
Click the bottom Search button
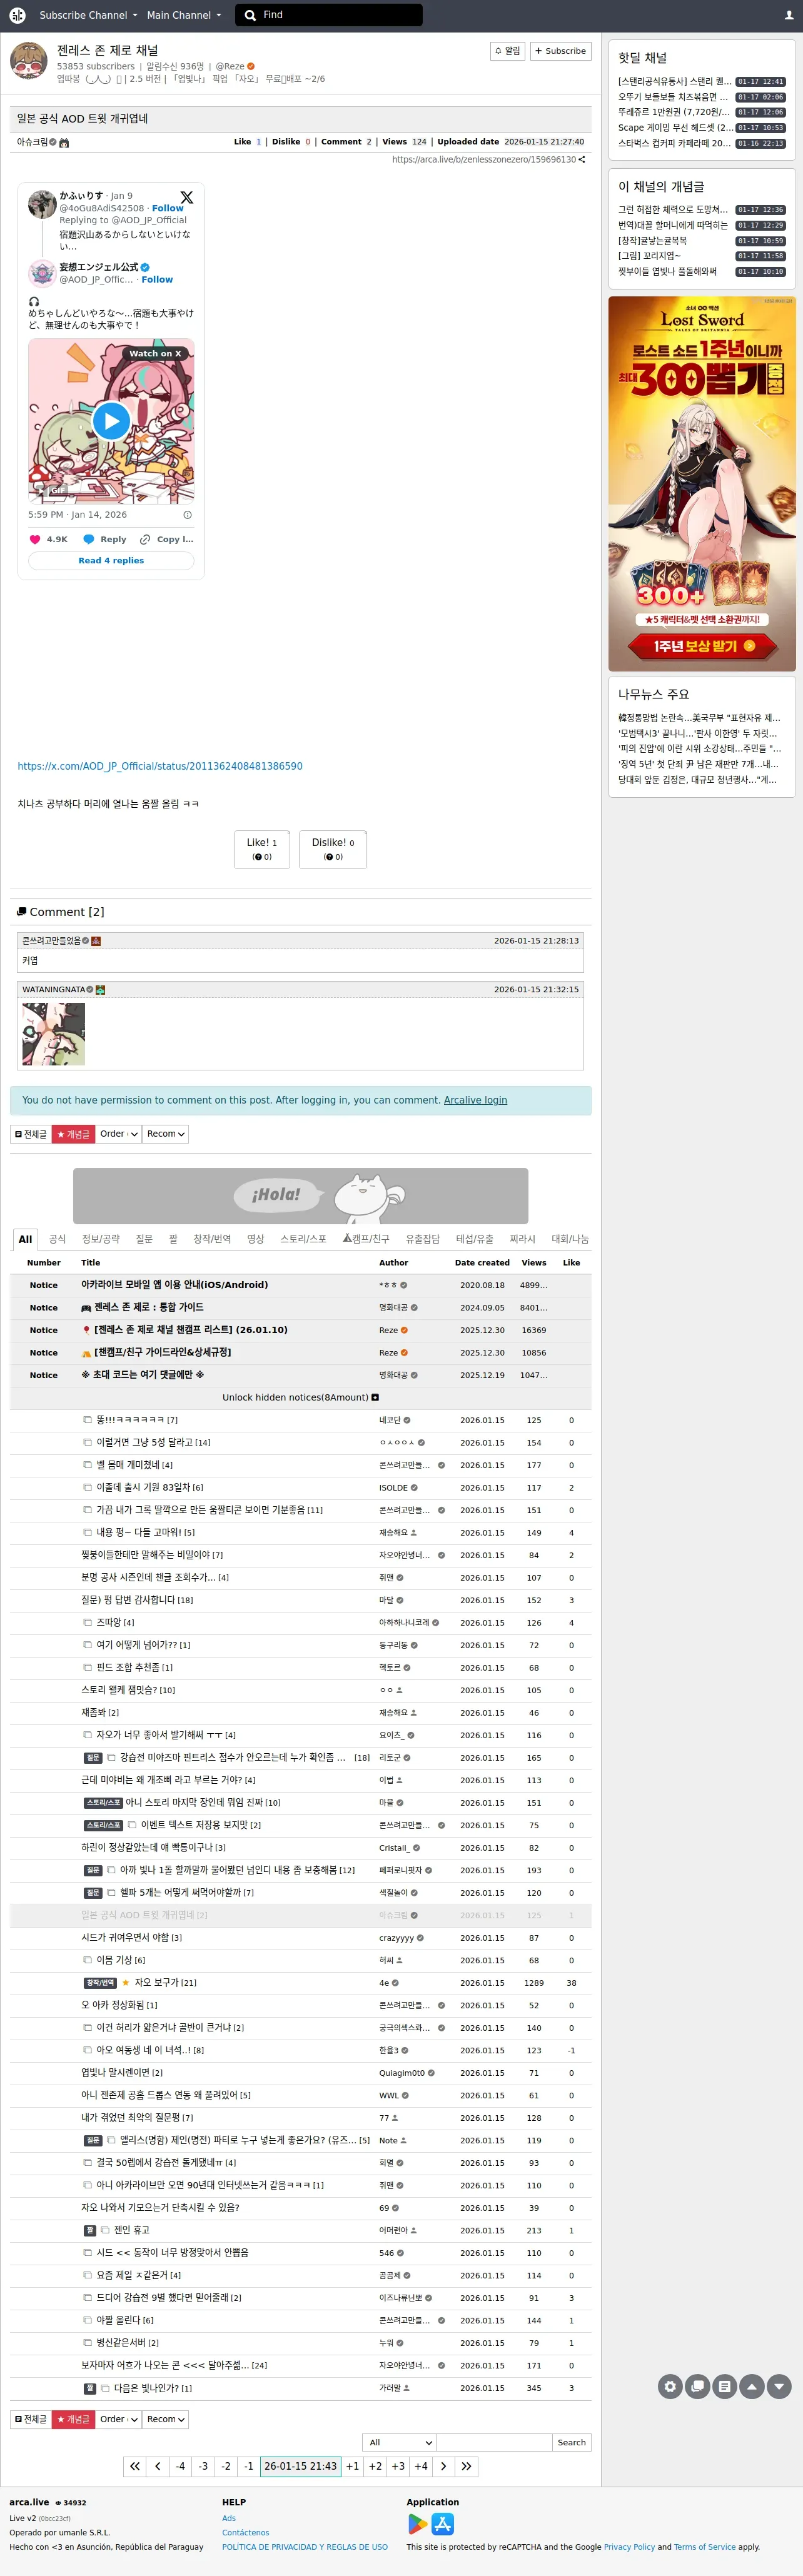(x=572, y=2442)
